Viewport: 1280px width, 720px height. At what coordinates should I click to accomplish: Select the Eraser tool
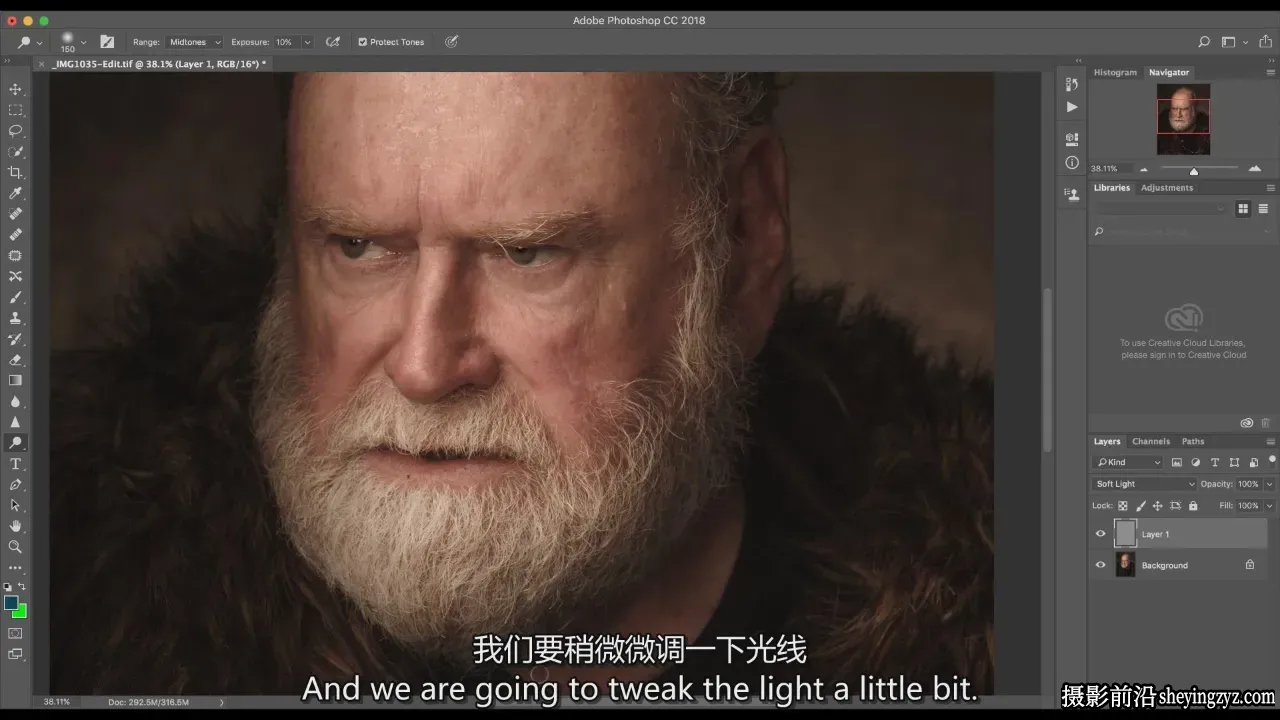tap(15, 360)
